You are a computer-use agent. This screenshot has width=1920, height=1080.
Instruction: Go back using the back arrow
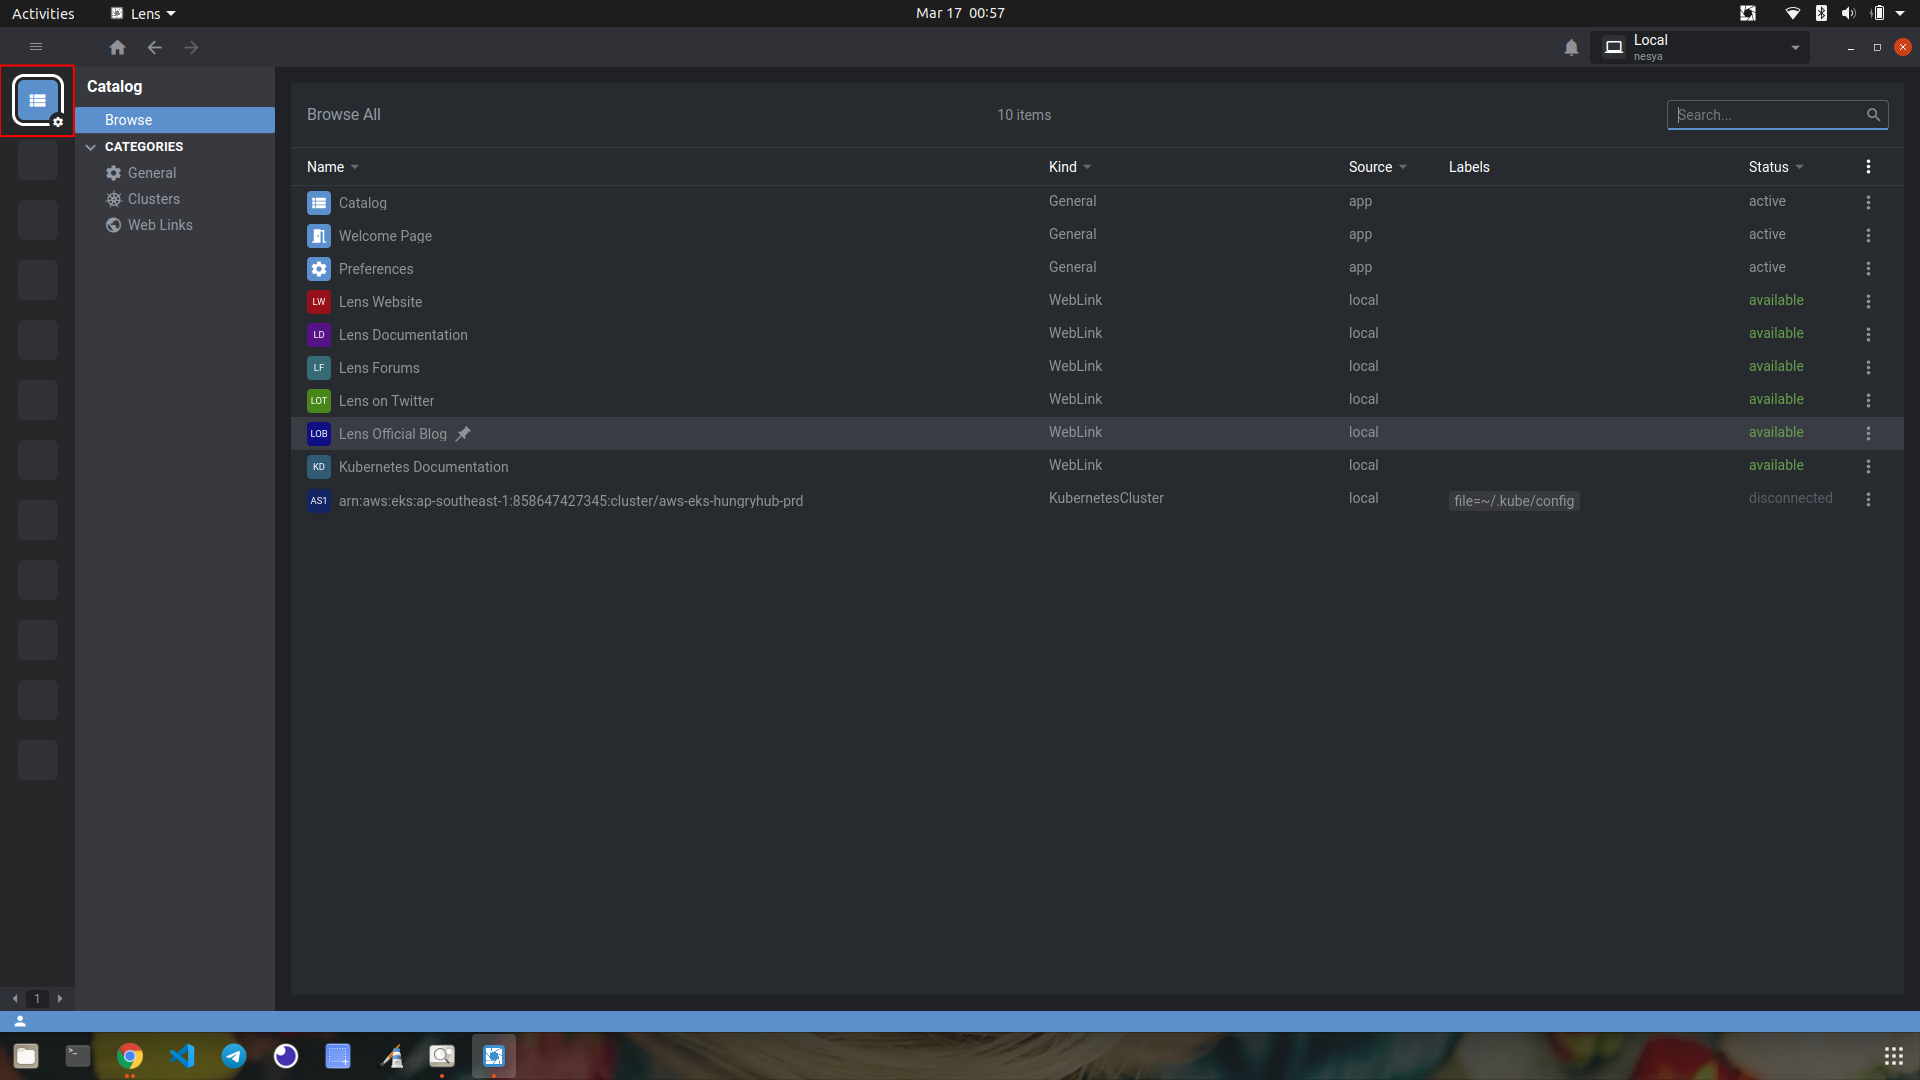pyautogui.click(x=154, y=47)
